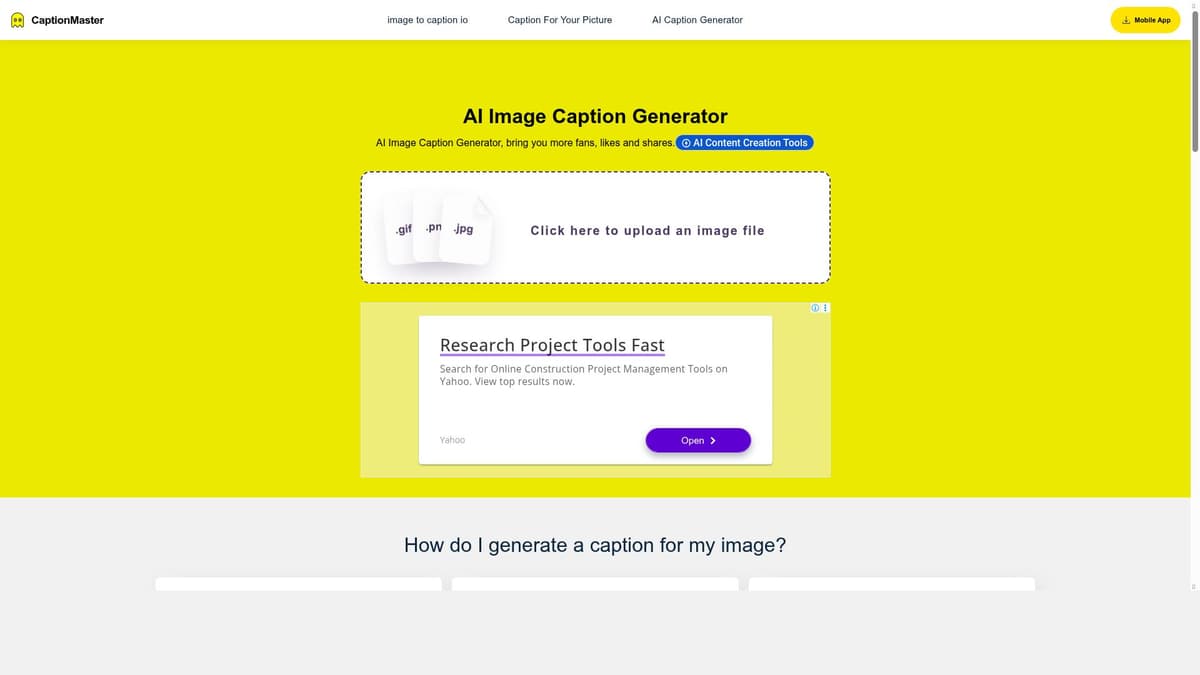Open the 'Research Project Tools Fast' ad headline

point(552,345)
